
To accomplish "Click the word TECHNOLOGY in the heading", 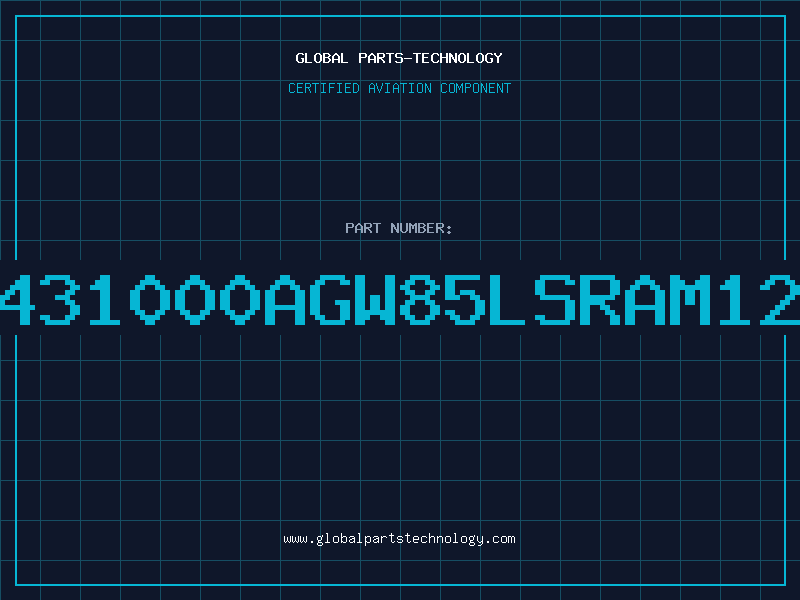I will pyautogui.click(x=458, y=58).
